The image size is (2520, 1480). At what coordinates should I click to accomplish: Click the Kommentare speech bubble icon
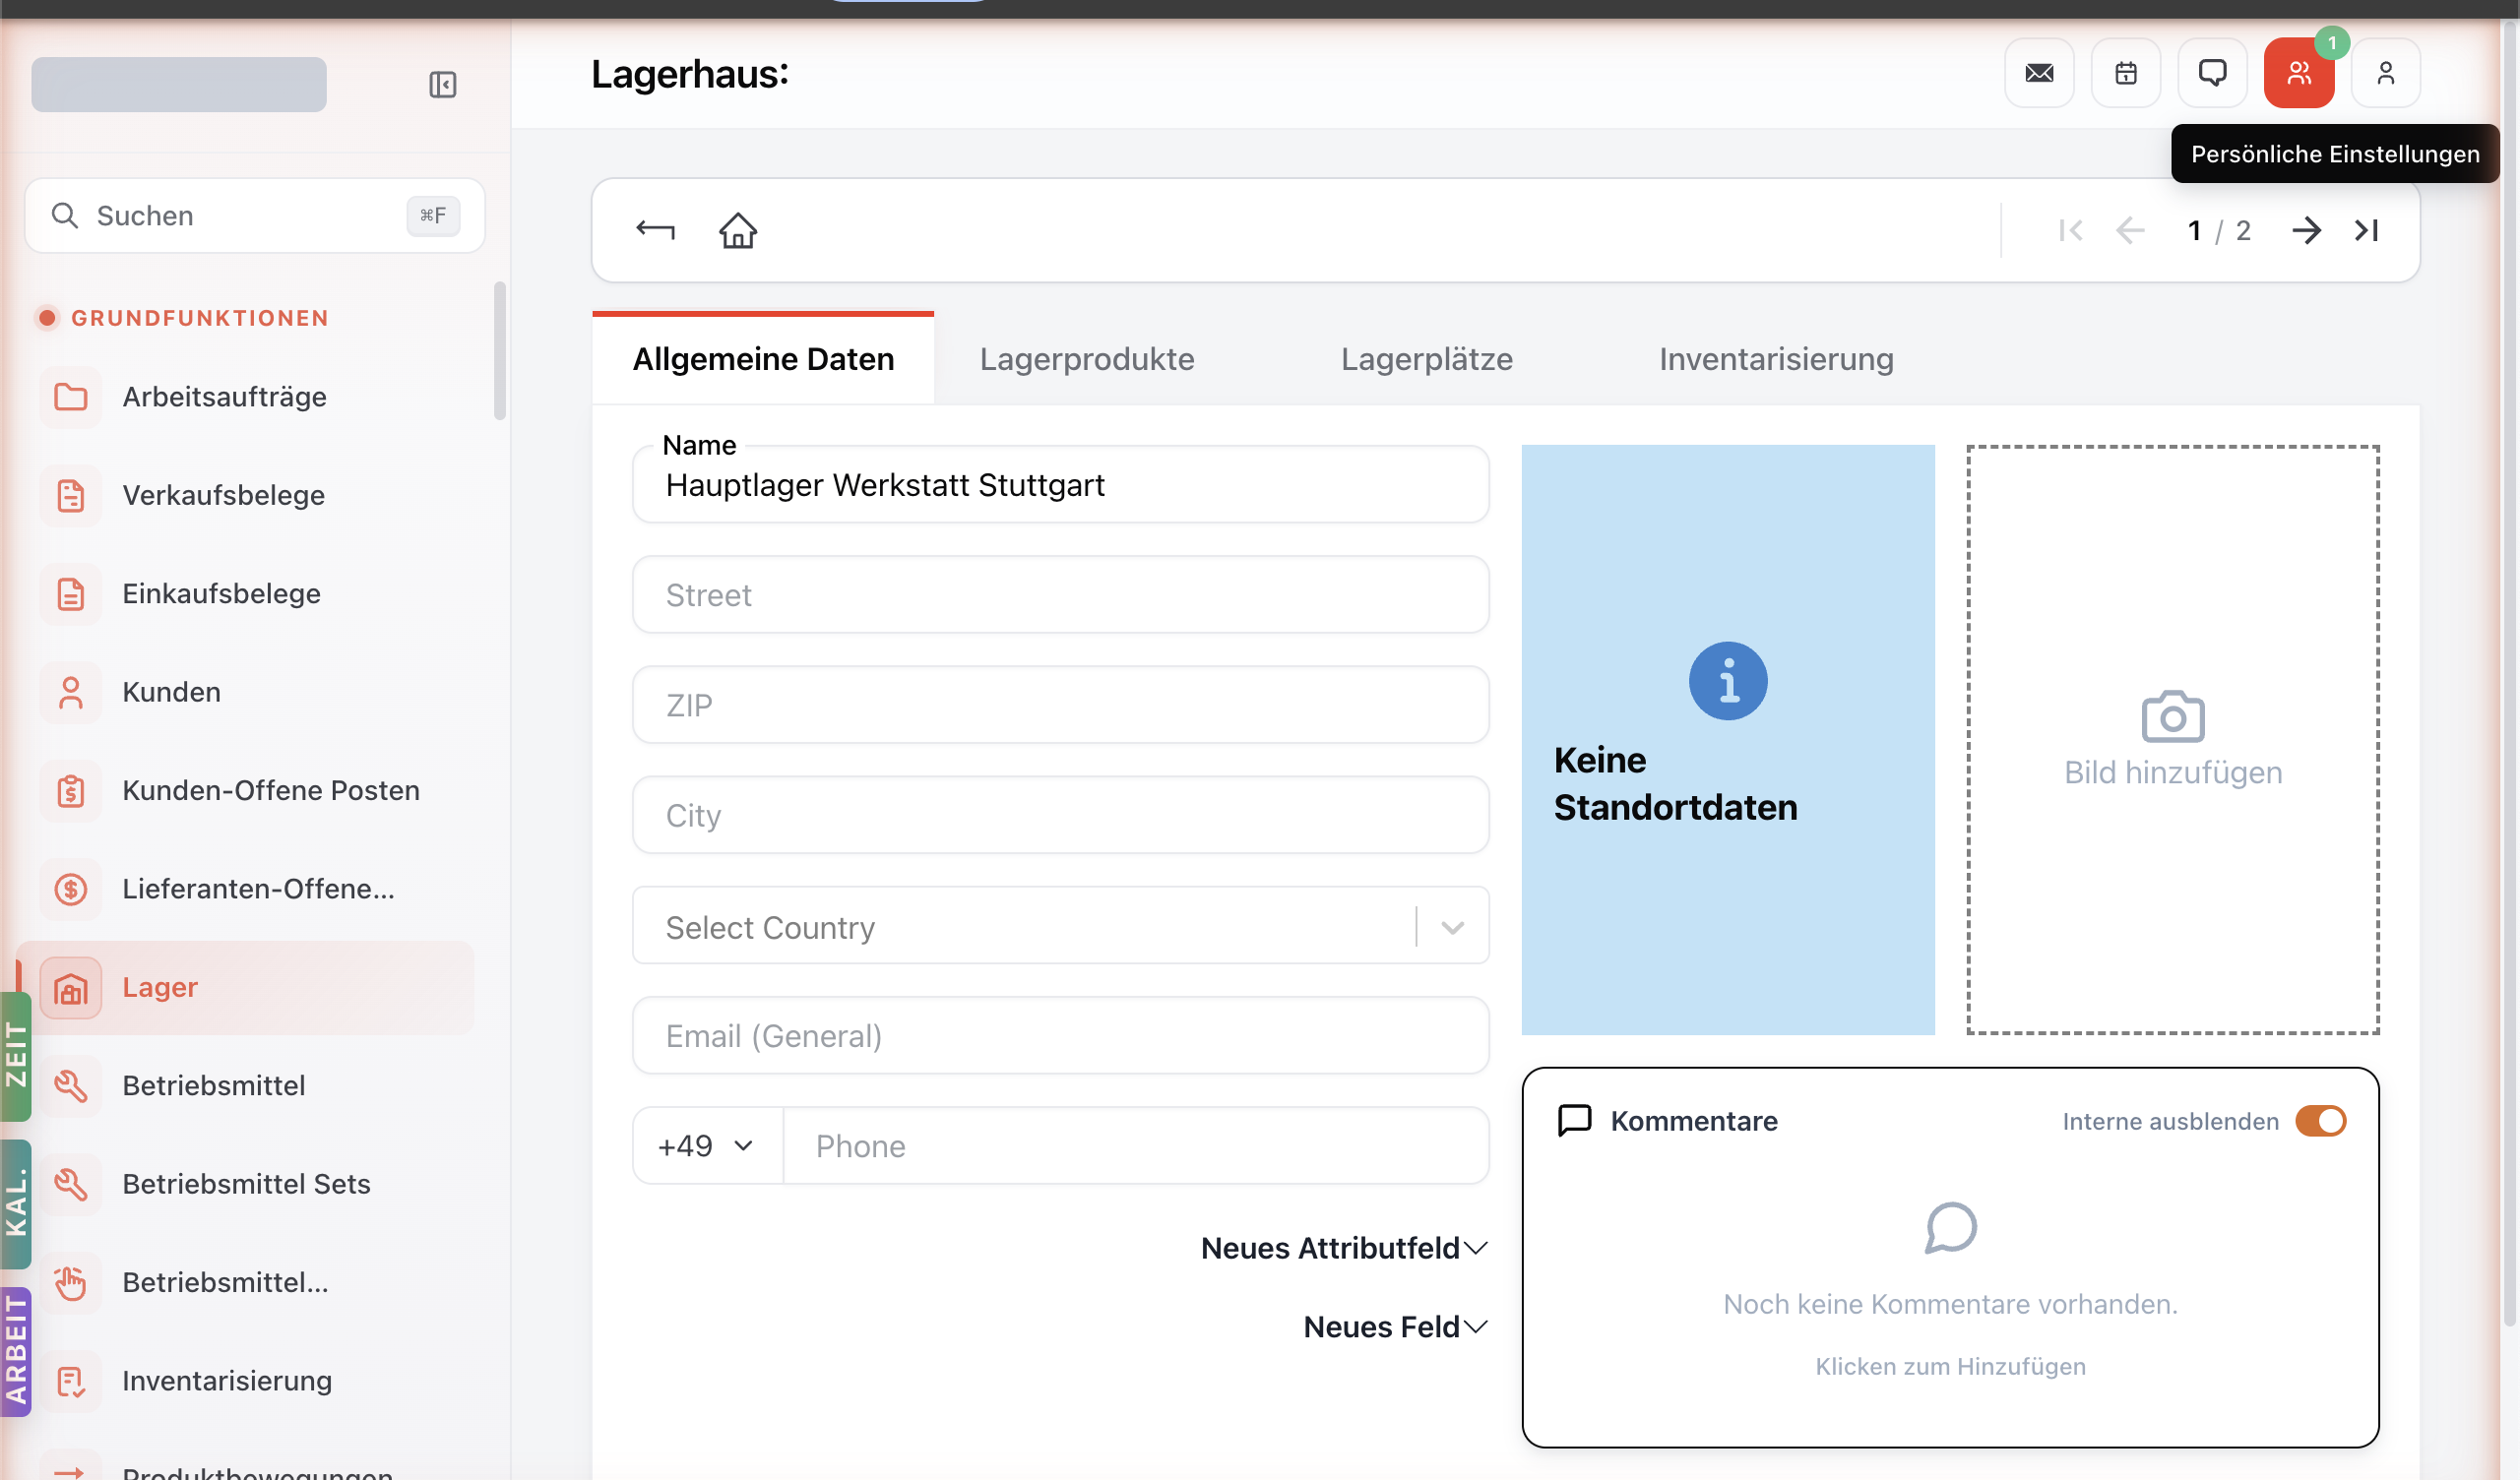pos(1574,1121)
